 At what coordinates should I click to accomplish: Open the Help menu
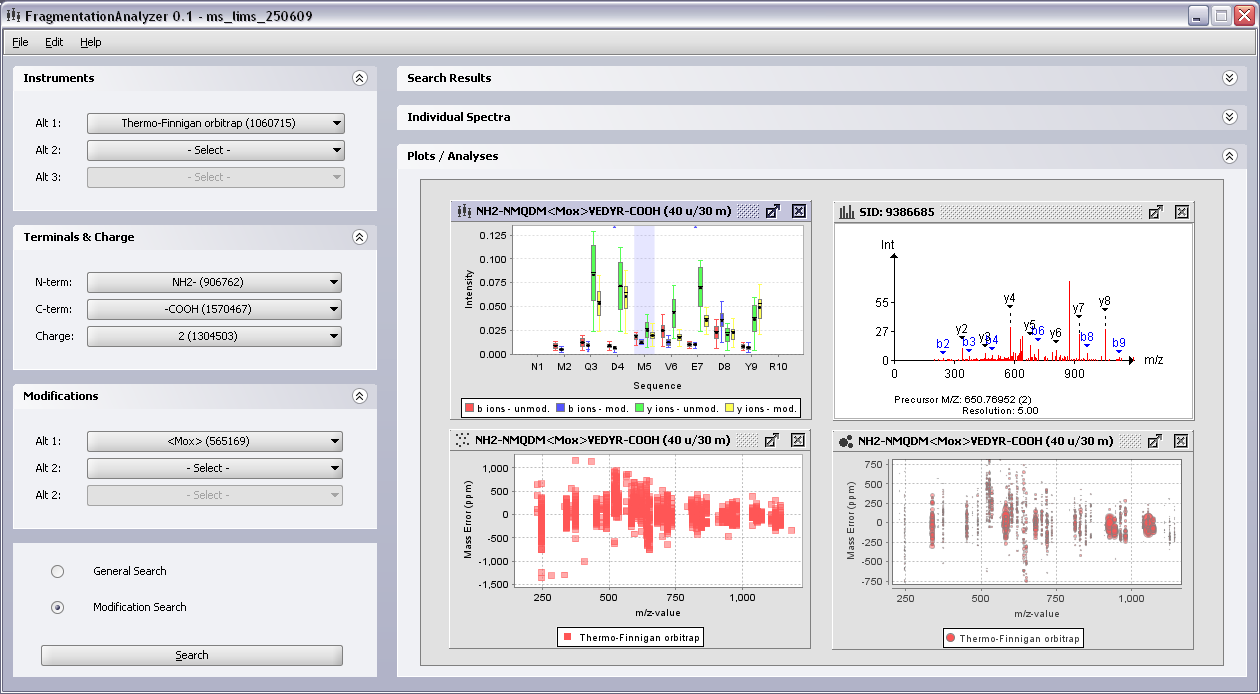click(90, 42)
